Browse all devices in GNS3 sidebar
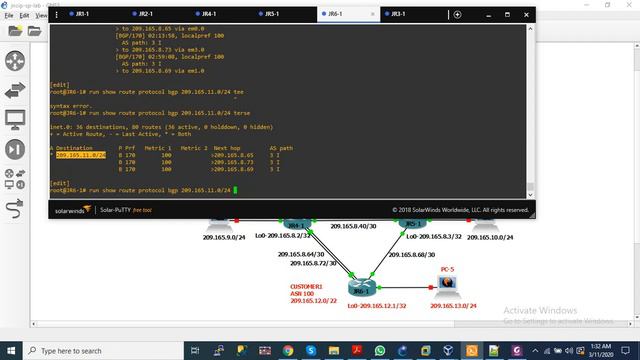 point(15,179)
